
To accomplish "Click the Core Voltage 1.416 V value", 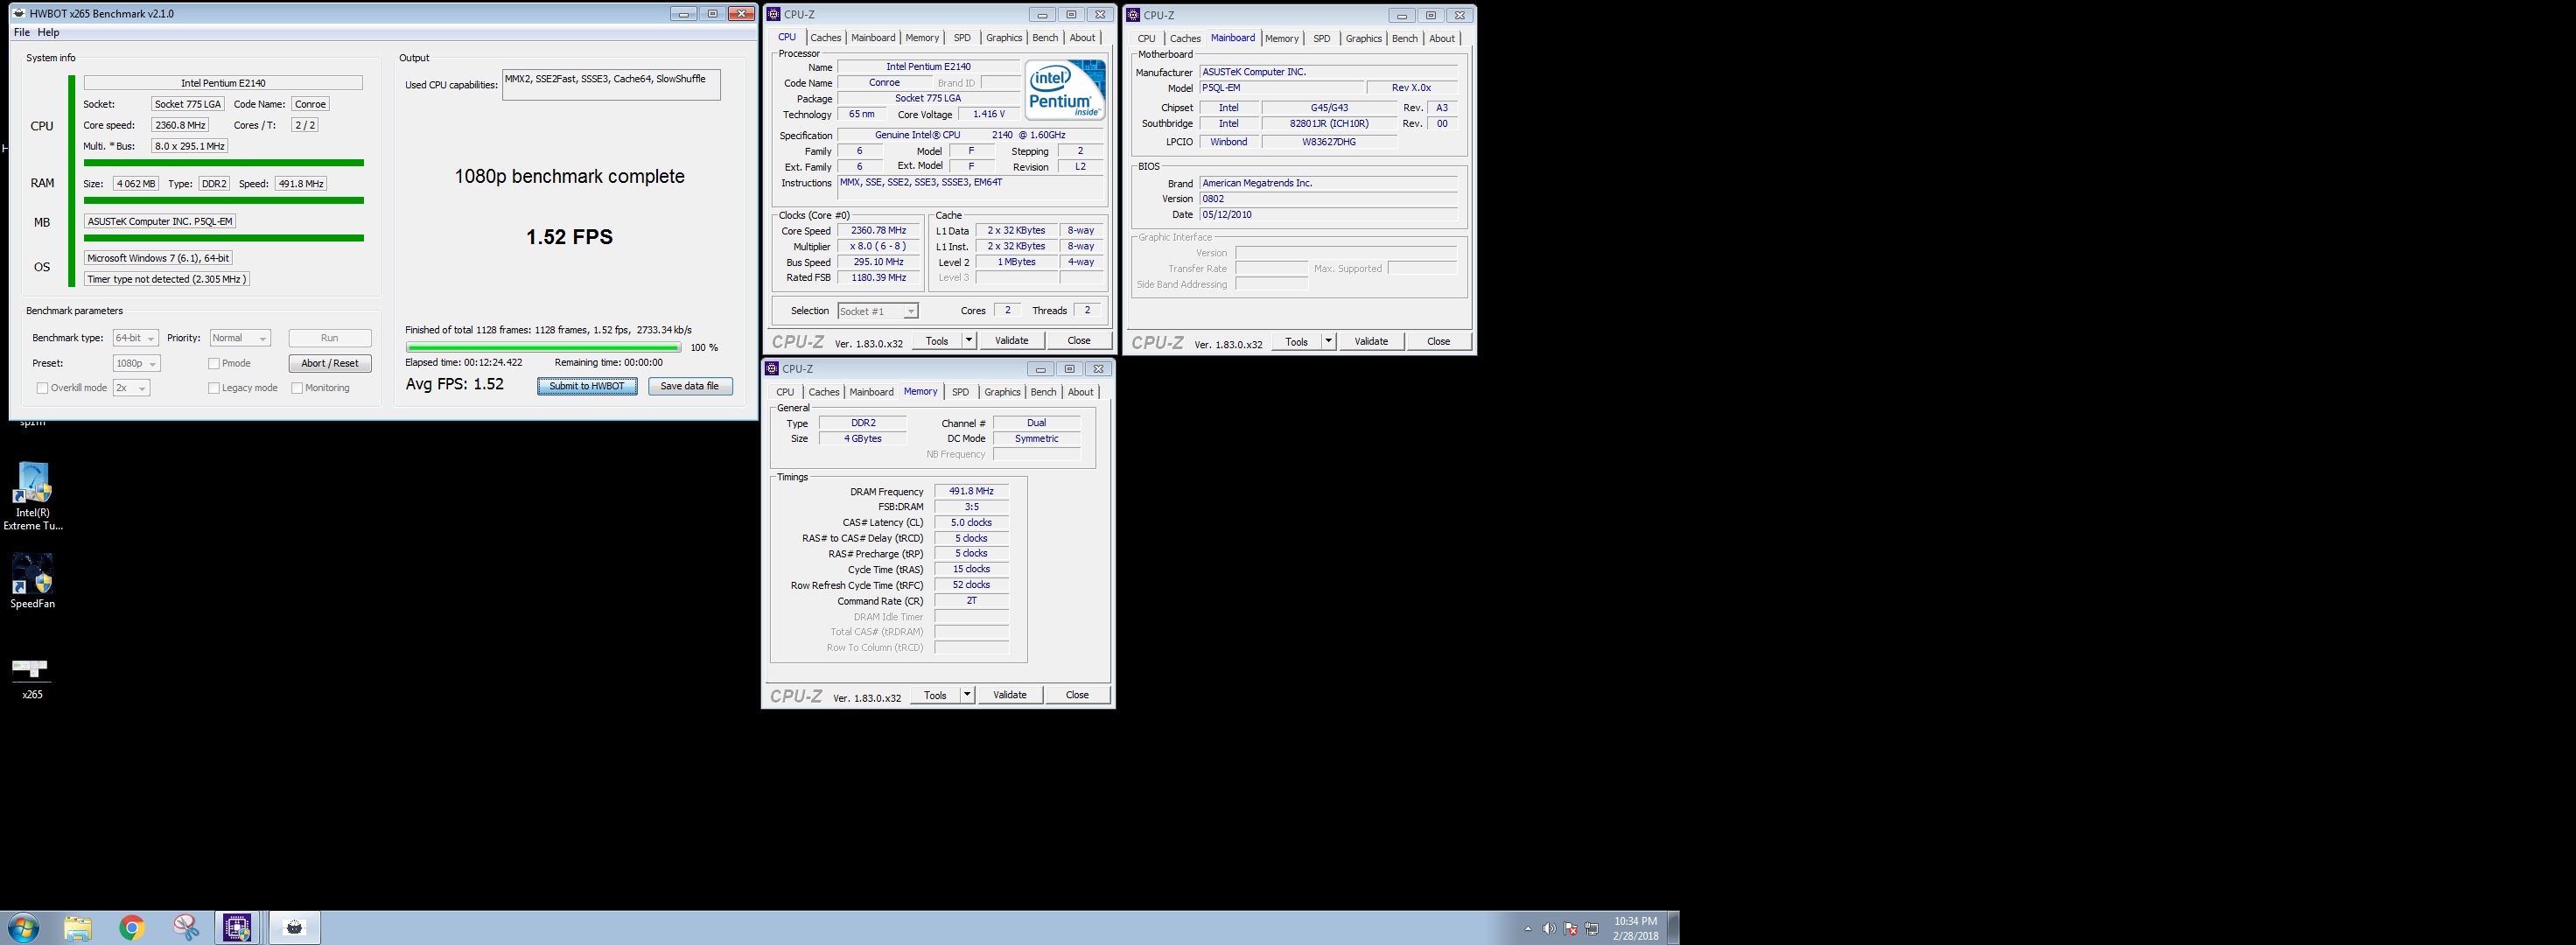I will tap(989, 114).
